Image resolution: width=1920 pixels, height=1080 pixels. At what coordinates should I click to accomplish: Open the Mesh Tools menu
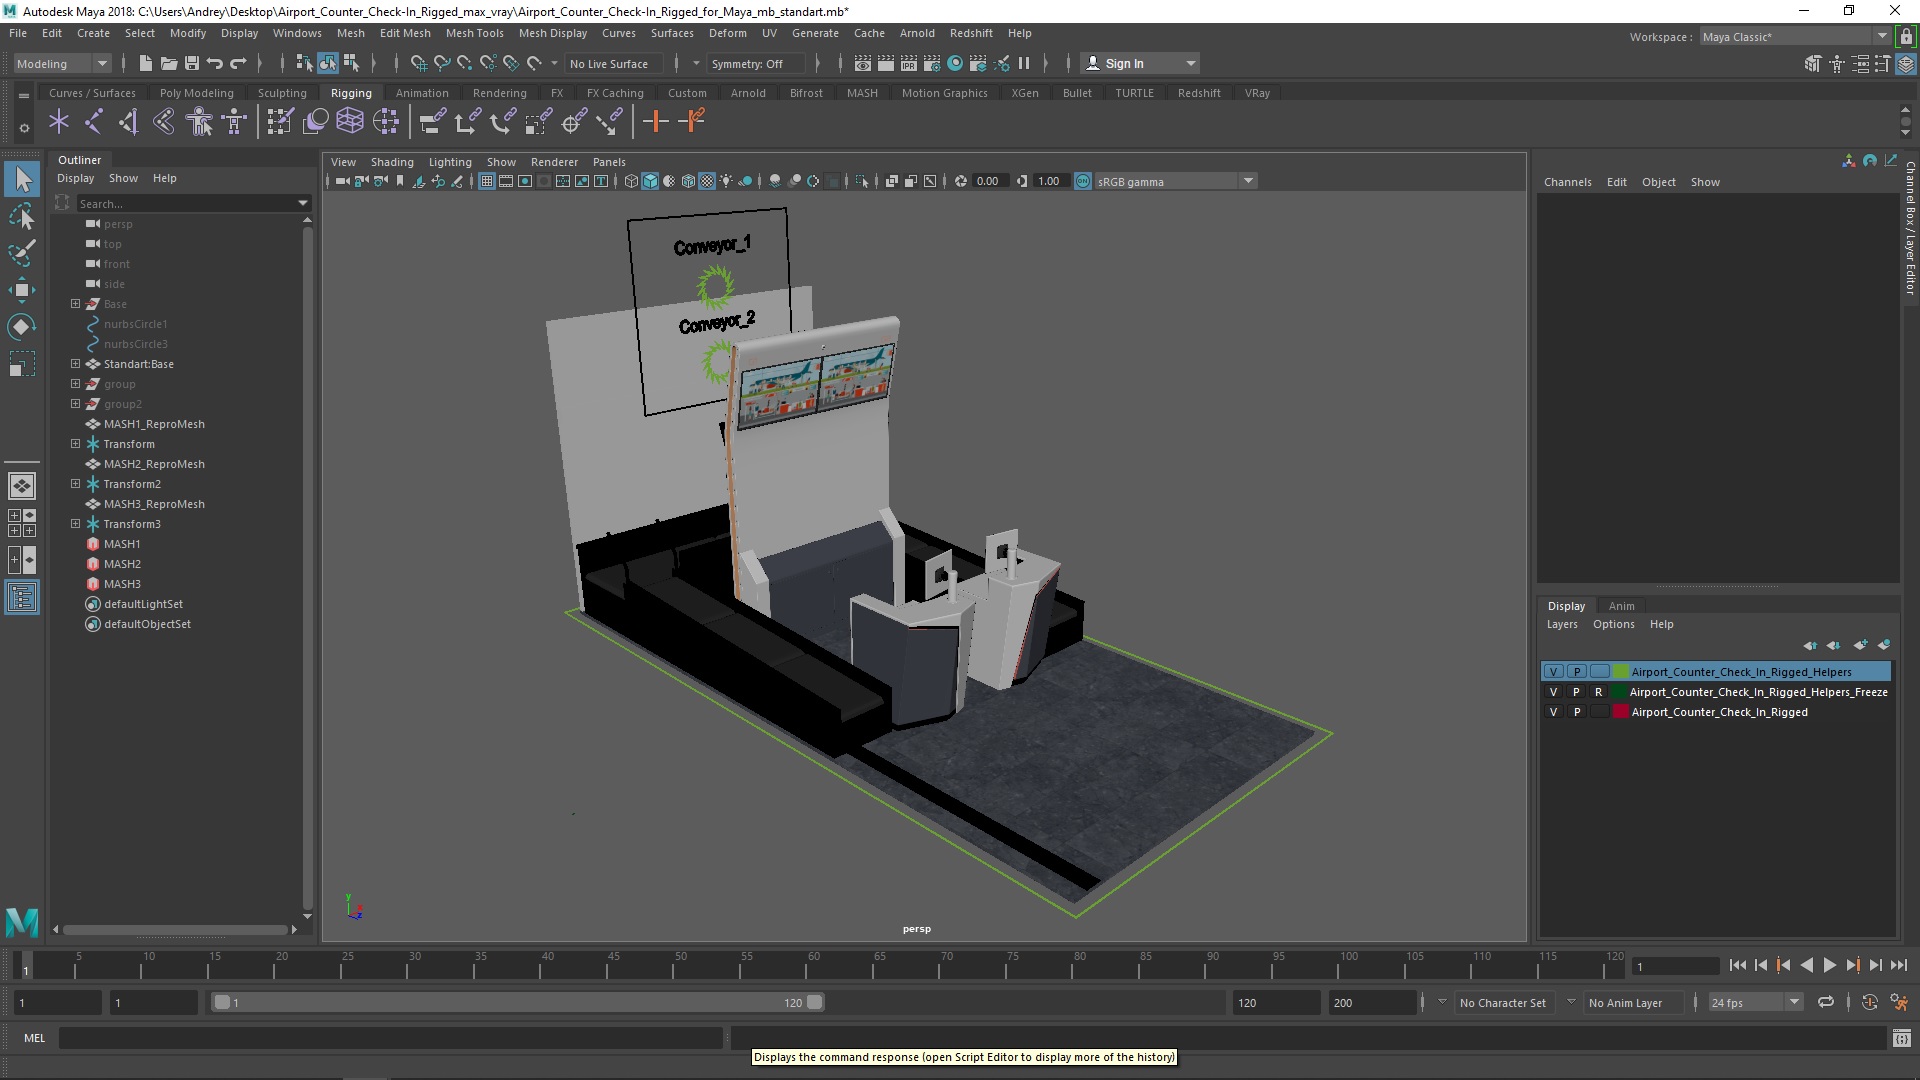pos(474,33)
